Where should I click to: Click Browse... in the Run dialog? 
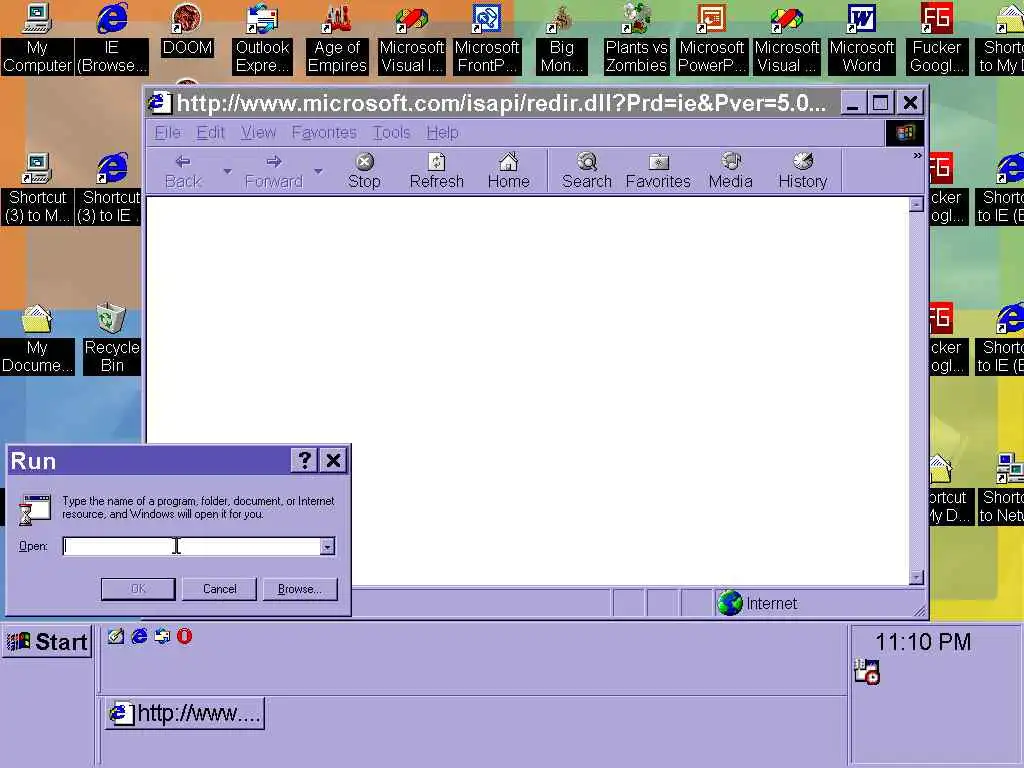tap(300, 589)
